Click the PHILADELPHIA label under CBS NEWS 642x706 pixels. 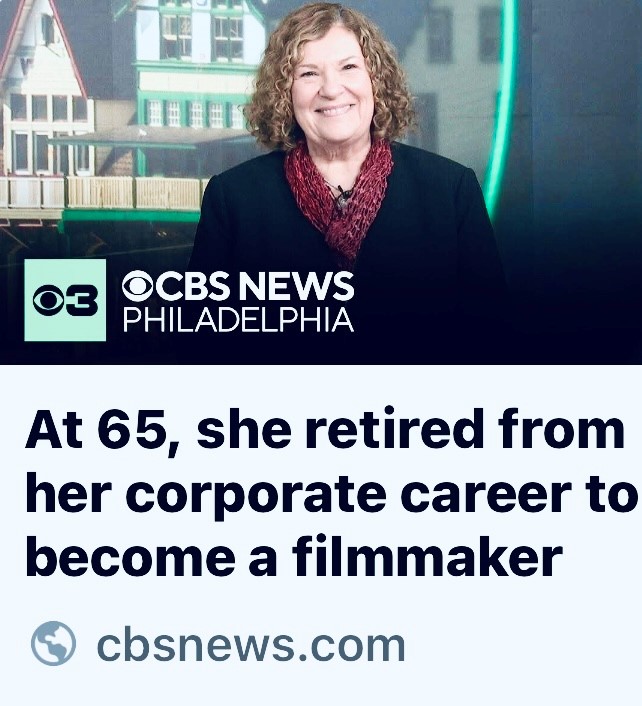pos(239,320)
